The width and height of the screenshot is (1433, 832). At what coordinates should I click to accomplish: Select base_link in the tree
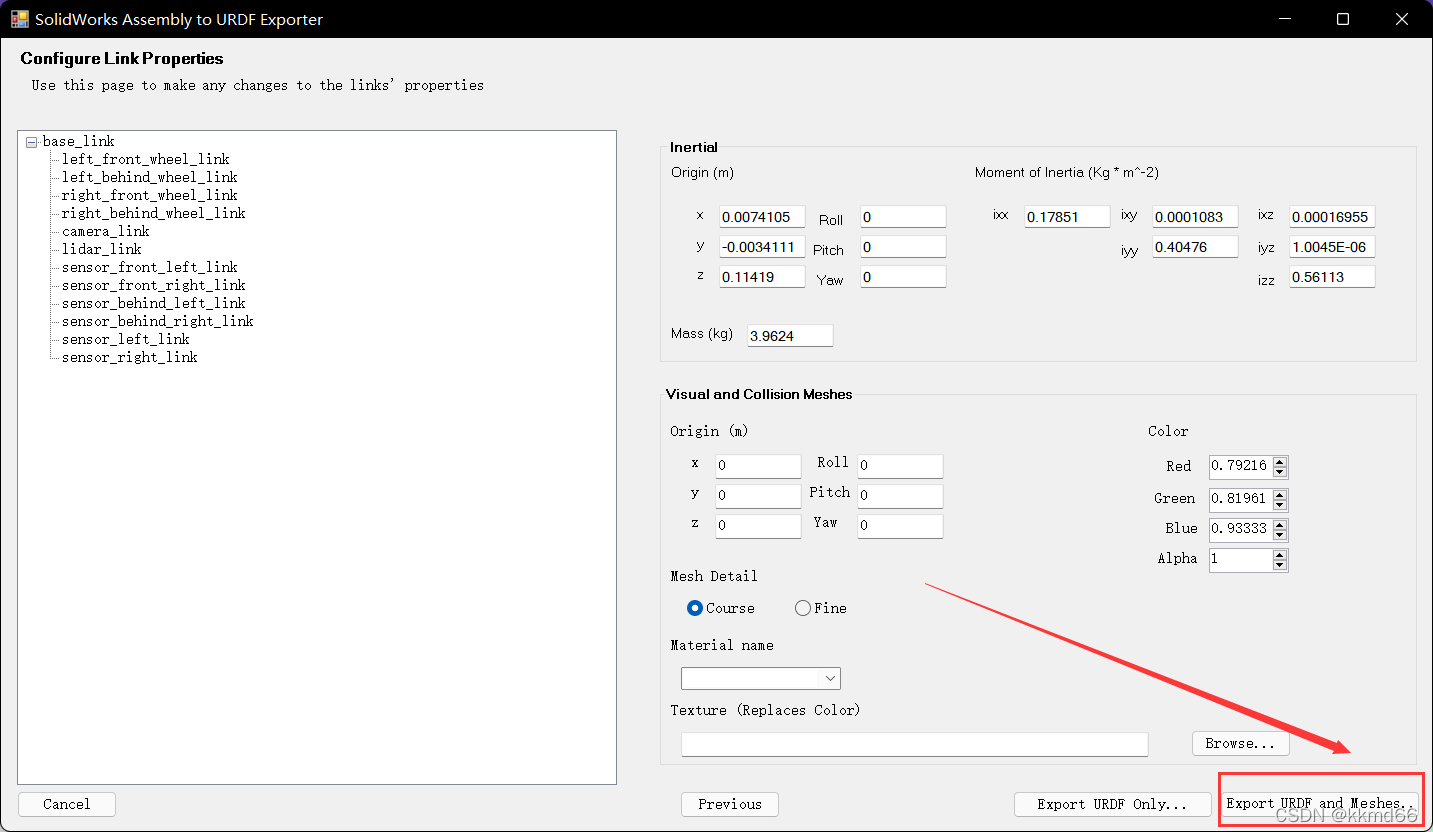(78, 141)
